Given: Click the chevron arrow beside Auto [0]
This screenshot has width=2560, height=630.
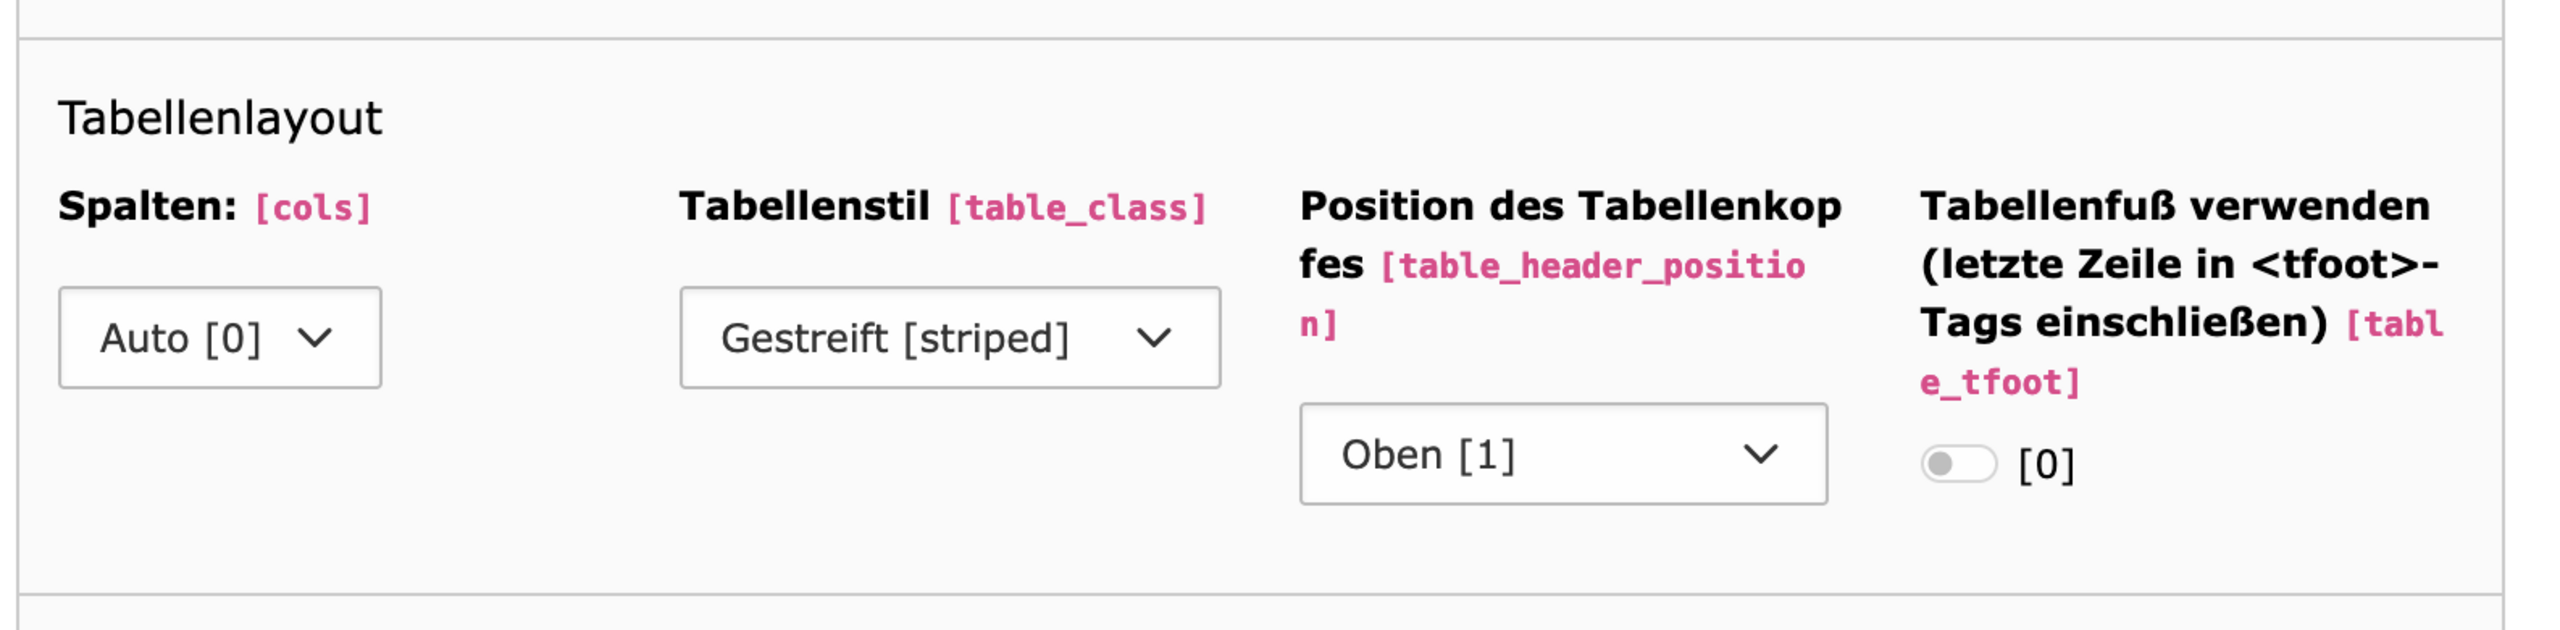Looking at the screenshot, I should 315,338.
